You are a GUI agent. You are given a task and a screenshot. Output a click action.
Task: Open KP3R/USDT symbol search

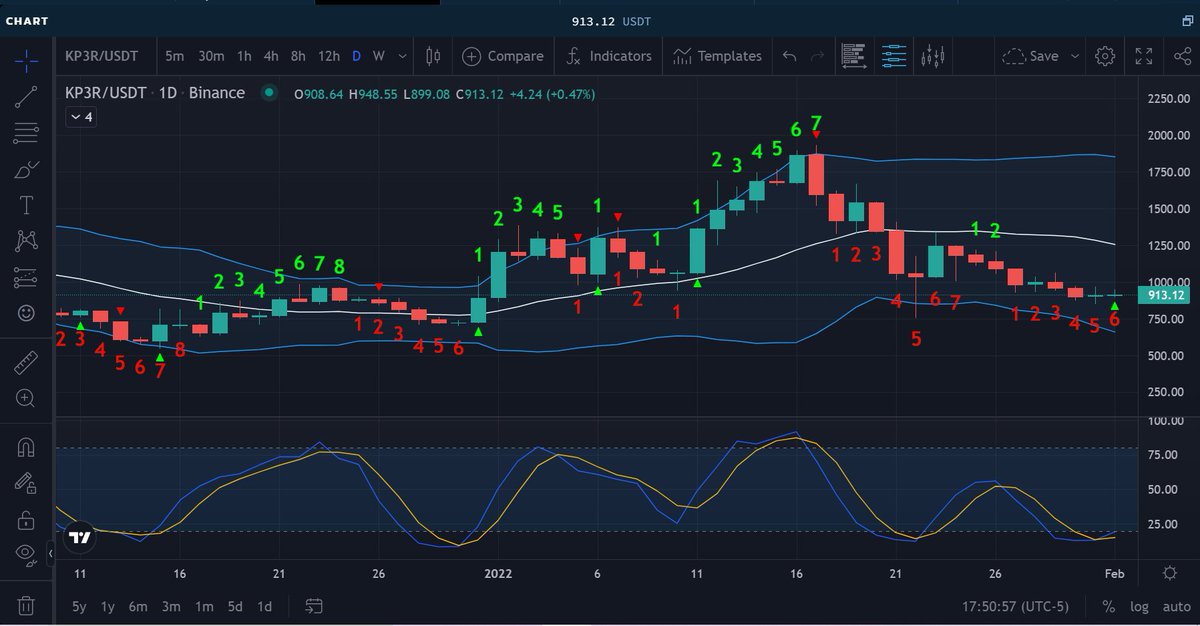pyautogui.click(x=101, y=56)
